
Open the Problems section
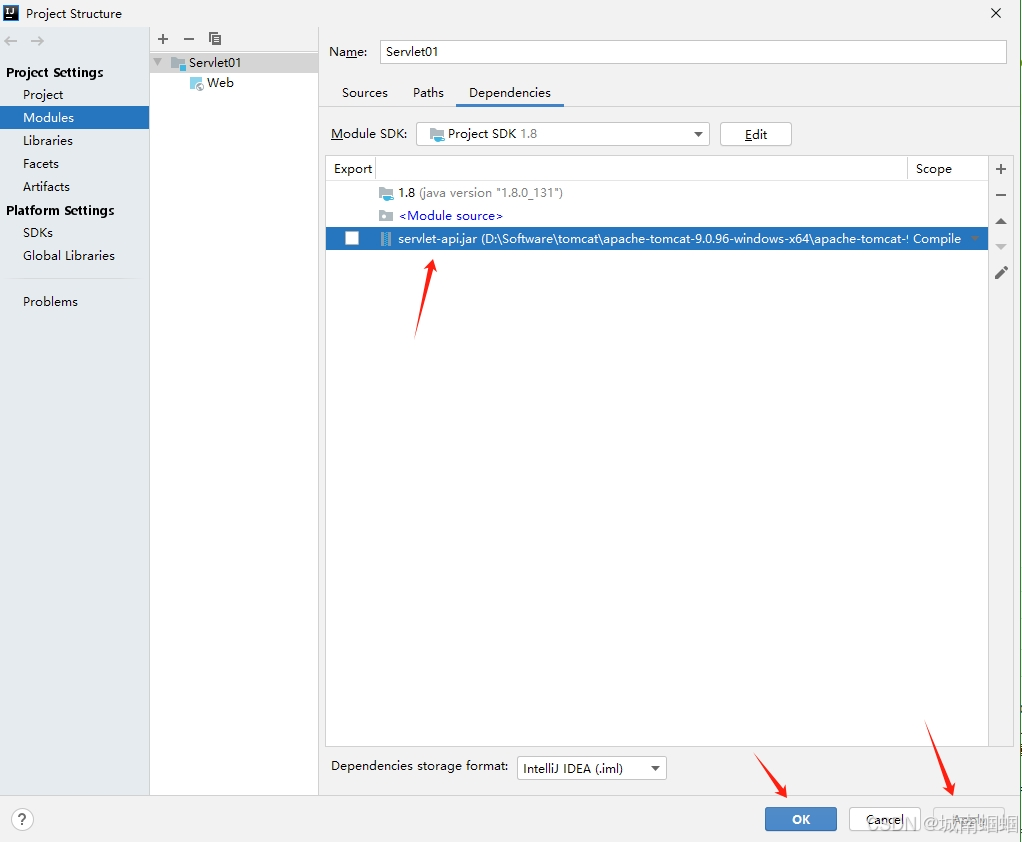pos(50,302)
